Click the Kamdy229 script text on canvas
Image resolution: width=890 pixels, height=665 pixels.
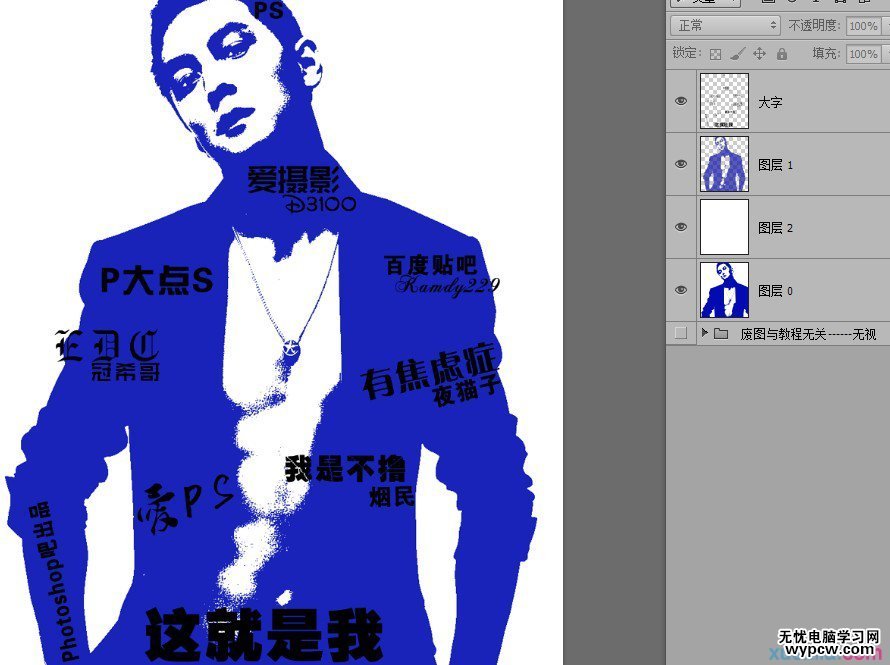[448, 285]
